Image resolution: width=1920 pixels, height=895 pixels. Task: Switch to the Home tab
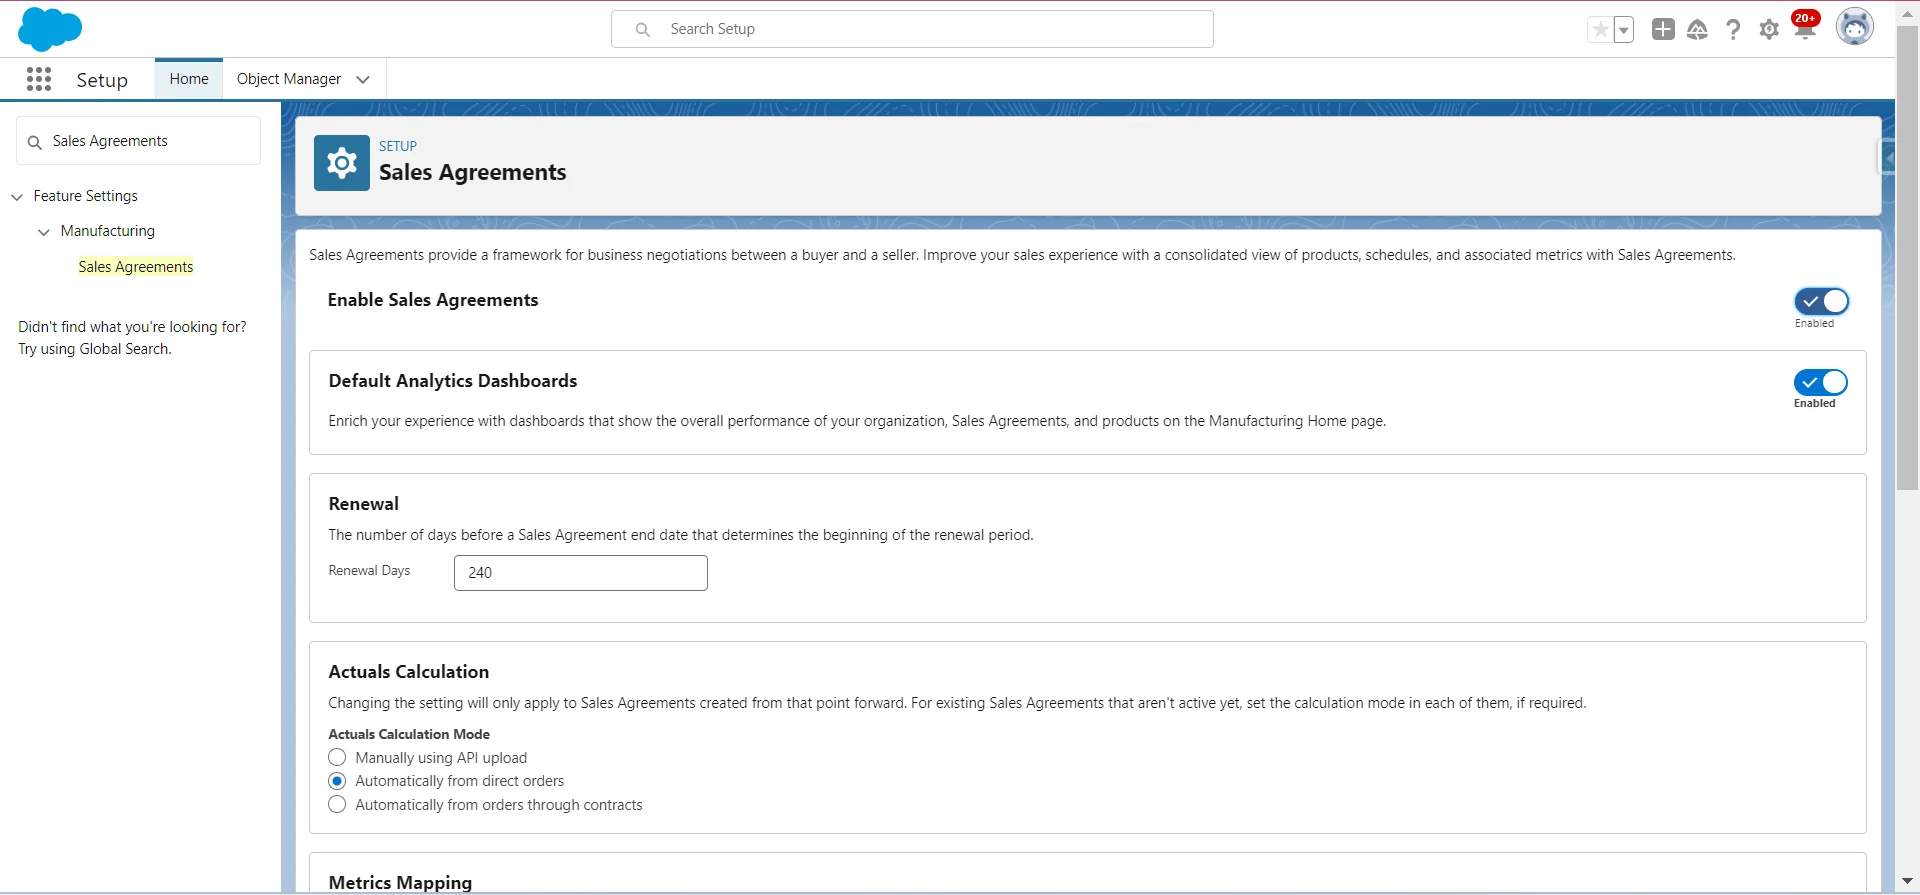click(x=189, y=79)
